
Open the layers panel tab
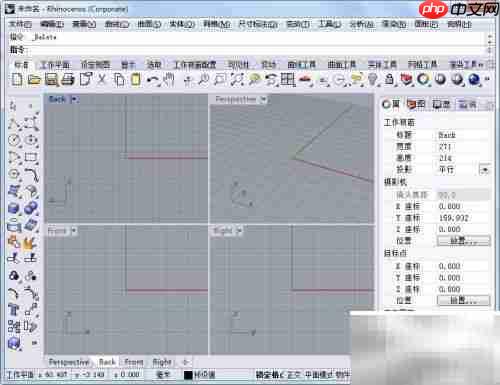[416, 105]
